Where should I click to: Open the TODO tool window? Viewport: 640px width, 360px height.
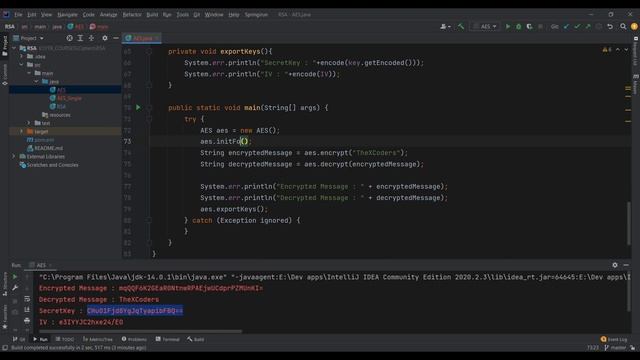[x=65, y=339]
